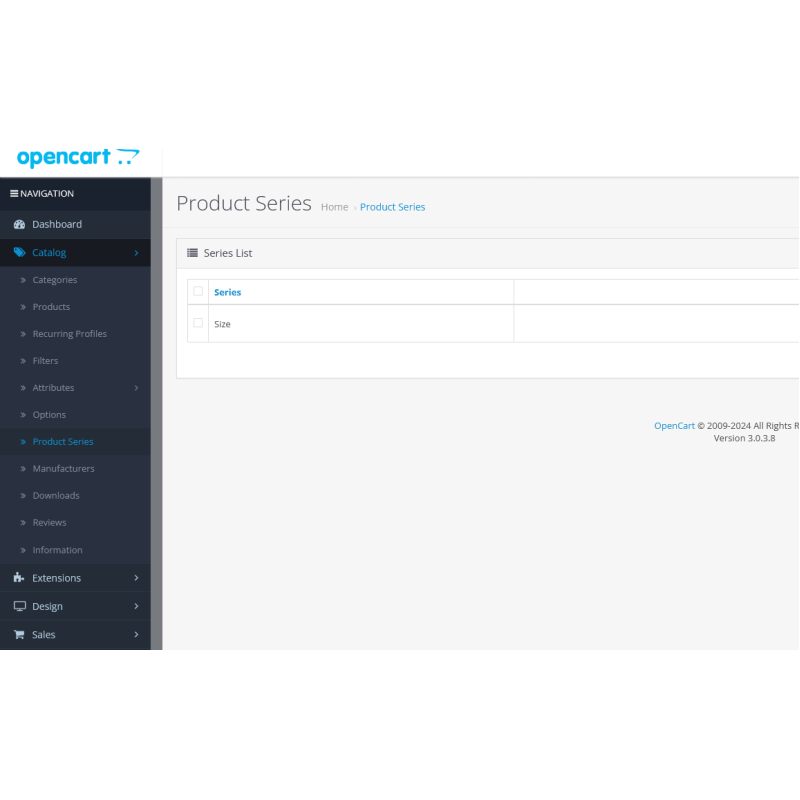Open the Manufacturers menu item

[x=63, y=469]
